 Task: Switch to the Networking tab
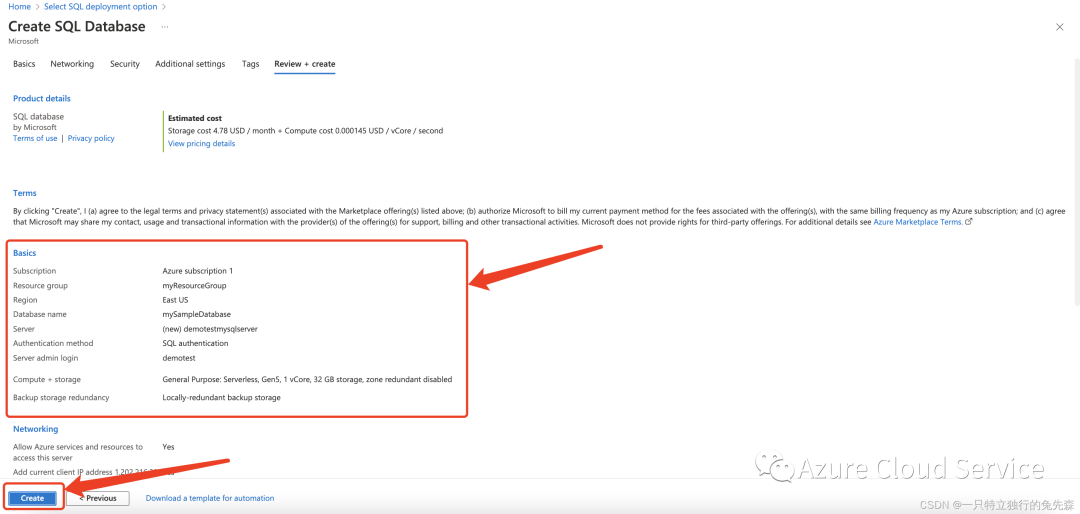pos(72,64)
